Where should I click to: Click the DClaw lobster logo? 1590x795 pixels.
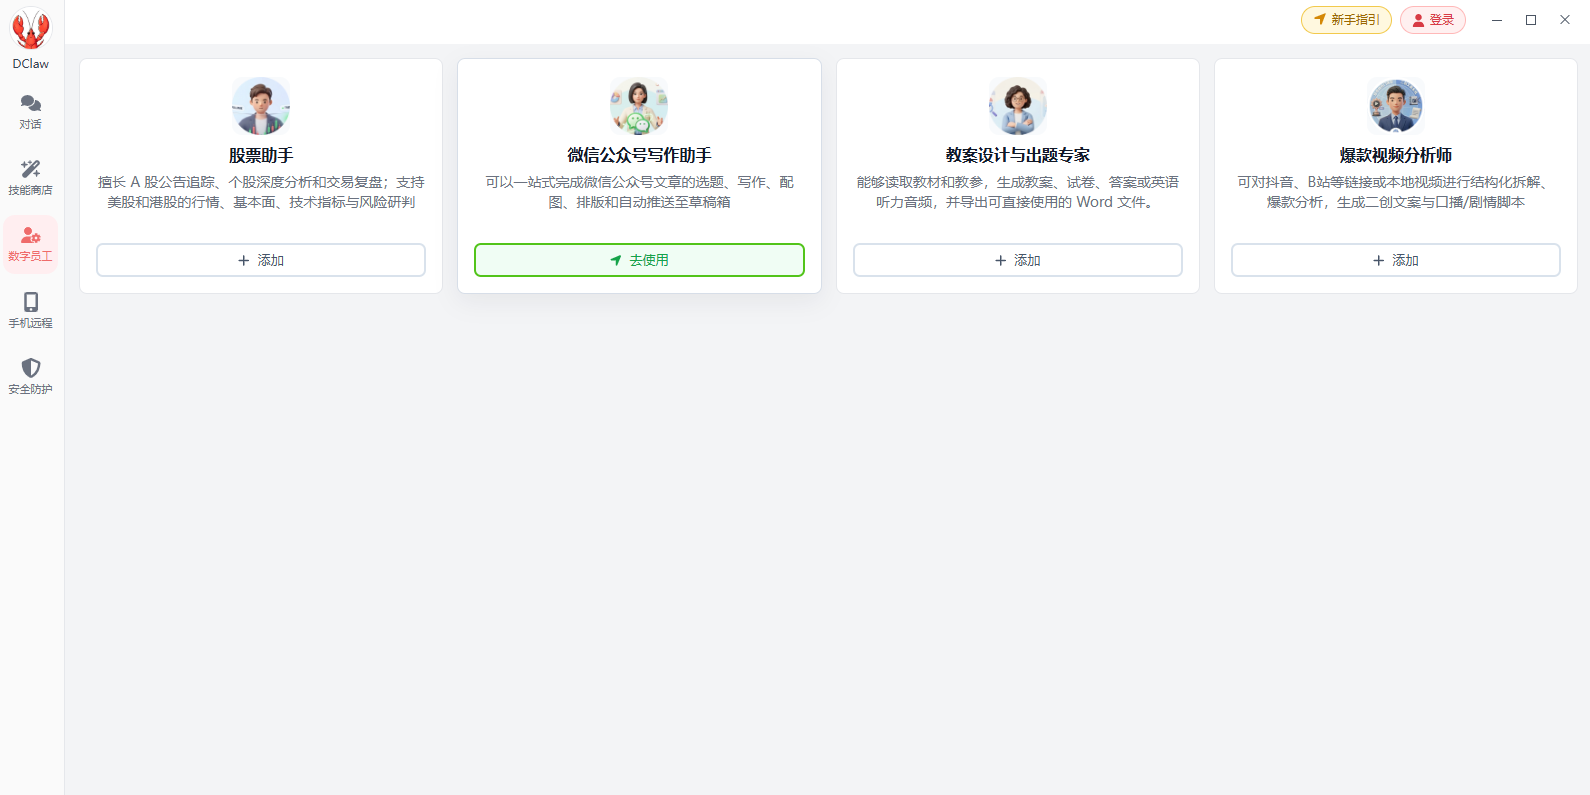(31, 30)
